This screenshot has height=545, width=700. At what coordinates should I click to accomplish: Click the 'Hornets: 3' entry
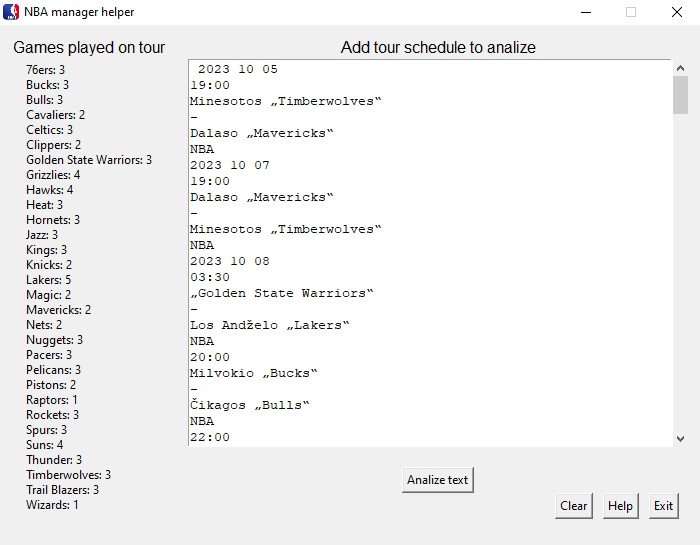click(53, 220)
